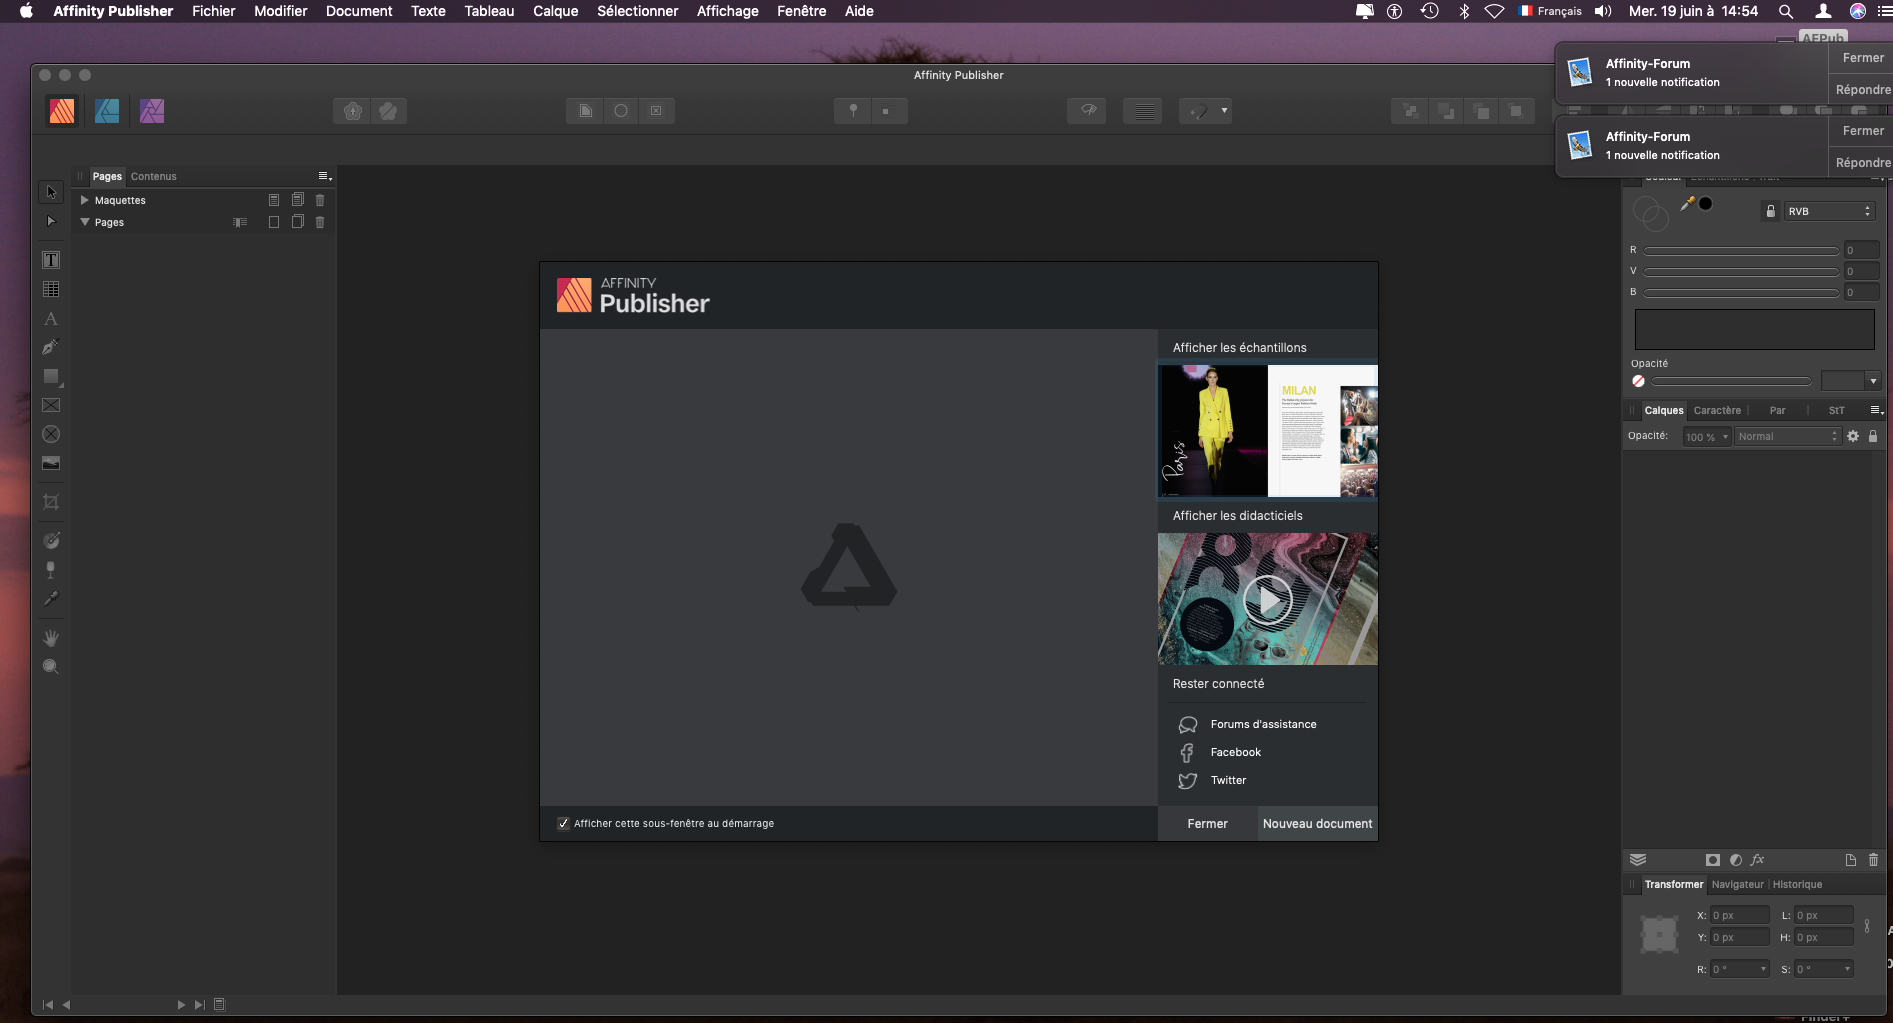Open the Calque menu
This screenshot has width=1893, height=1023.
coord(555,11)
